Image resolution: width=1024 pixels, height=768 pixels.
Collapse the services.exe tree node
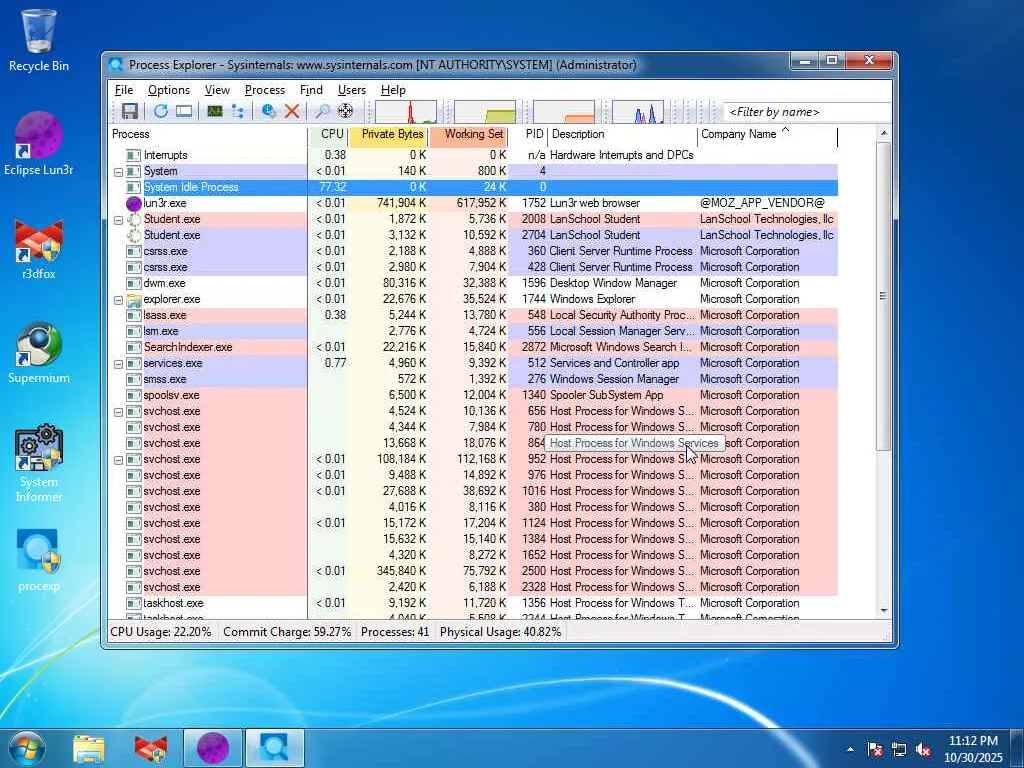pos(118,364)
